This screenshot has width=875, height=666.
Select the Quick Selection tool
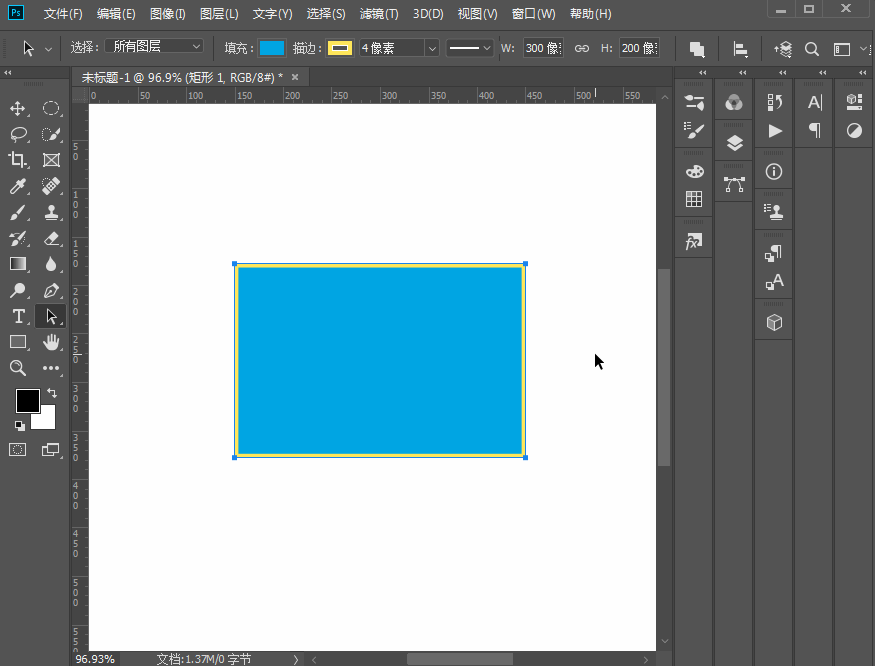[51, 134]
